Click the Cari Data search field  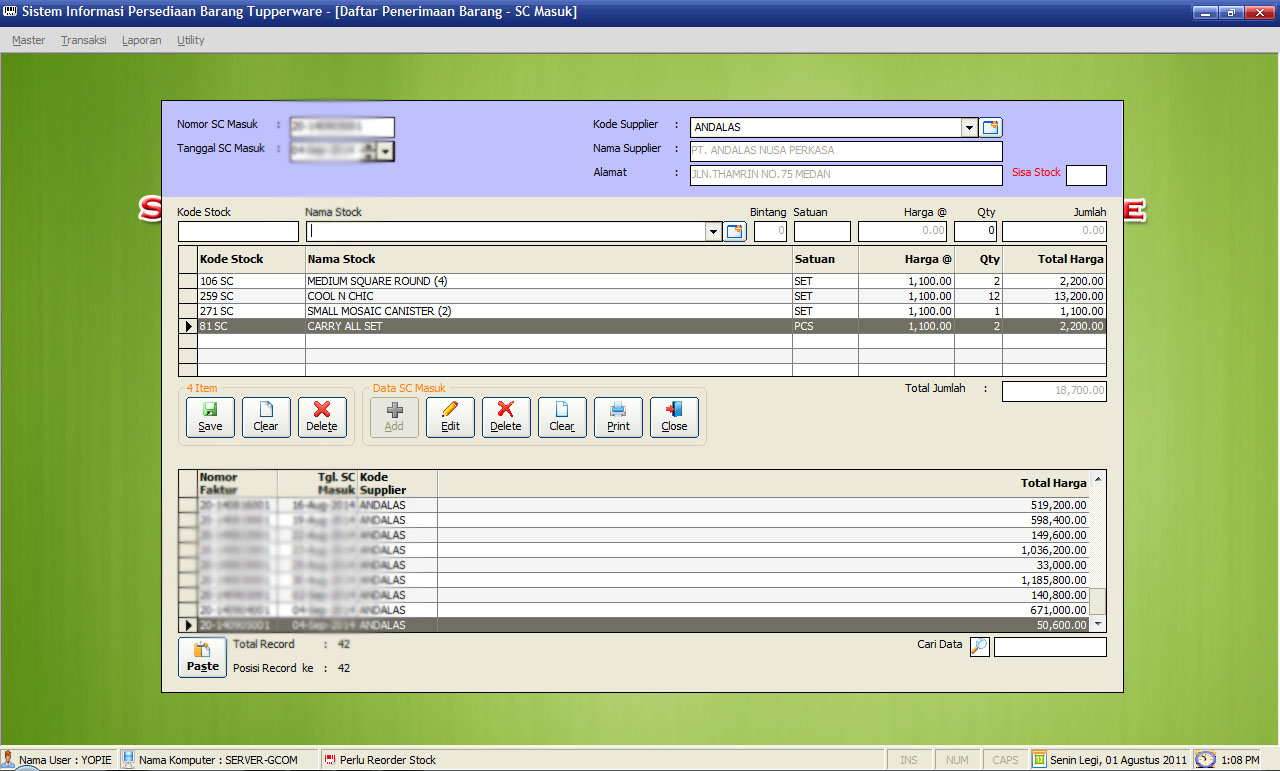pos(1050,647)
